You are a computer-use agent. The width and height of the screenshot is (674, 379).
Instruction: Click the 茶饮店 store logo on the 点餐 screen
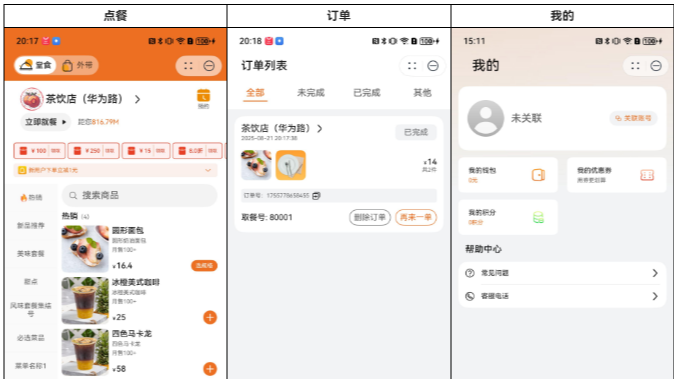(x=32, y=99)
